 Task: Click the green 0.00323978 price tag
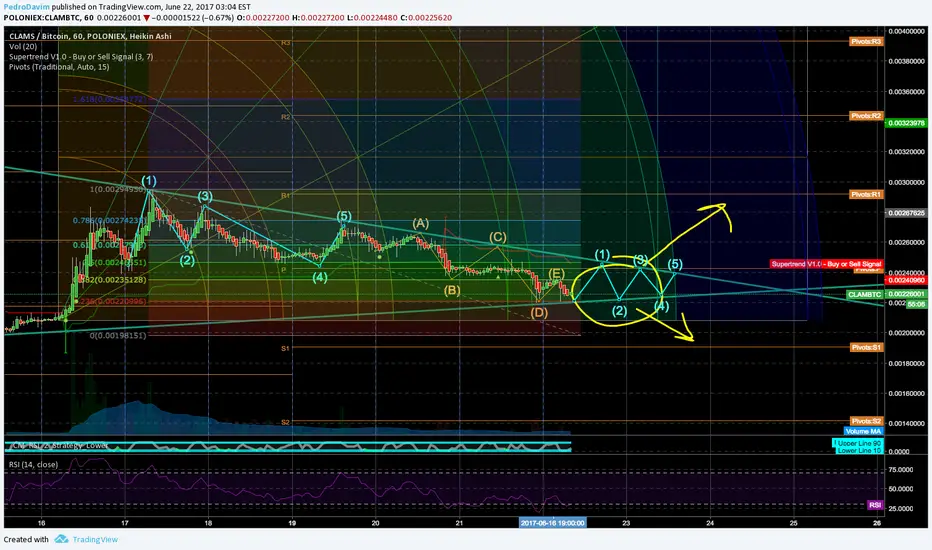click(906, 123)
